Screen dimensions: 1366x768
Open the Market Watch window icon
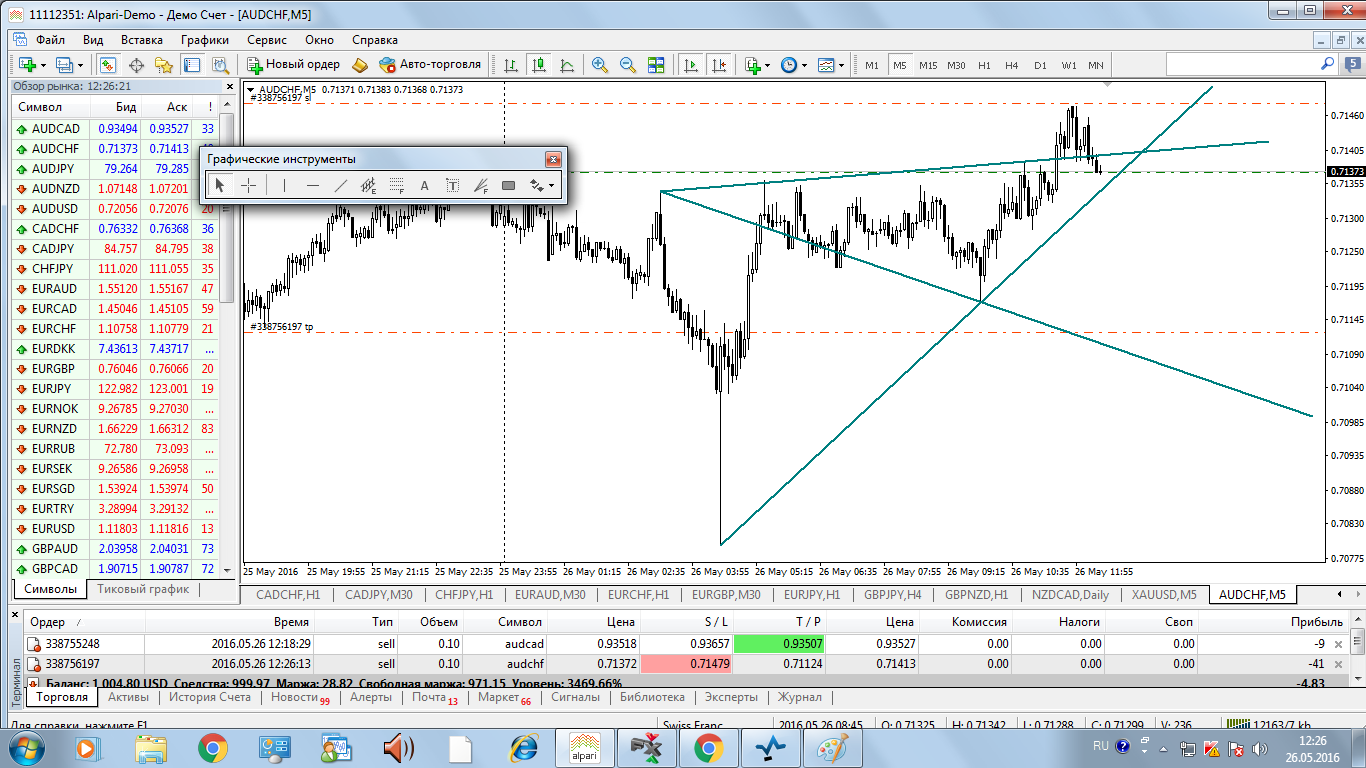coord(108,64)
